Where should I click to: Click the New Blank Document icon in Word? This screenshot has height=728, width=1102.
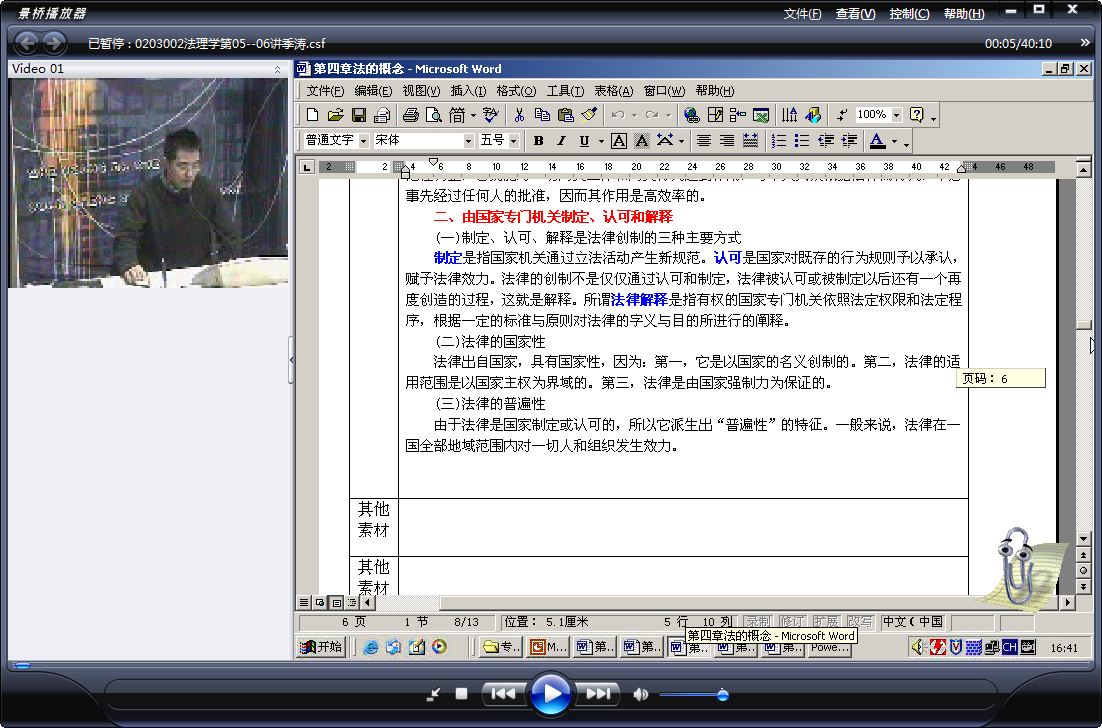(313, 115)
